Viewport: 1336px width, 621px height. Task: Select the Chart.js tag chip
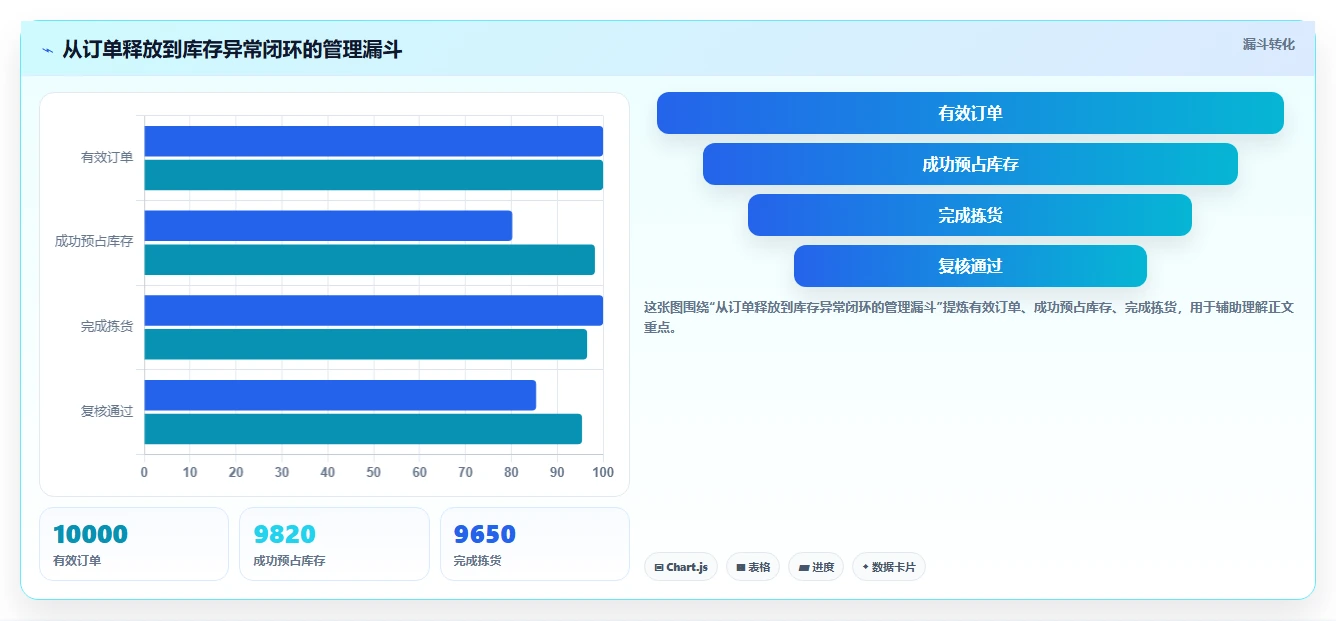tap(681, 567)
